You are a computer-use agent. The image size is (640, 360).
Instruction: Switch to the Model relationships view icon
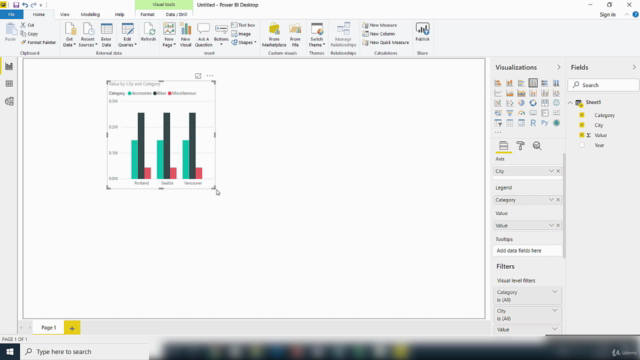coord(9,101)
